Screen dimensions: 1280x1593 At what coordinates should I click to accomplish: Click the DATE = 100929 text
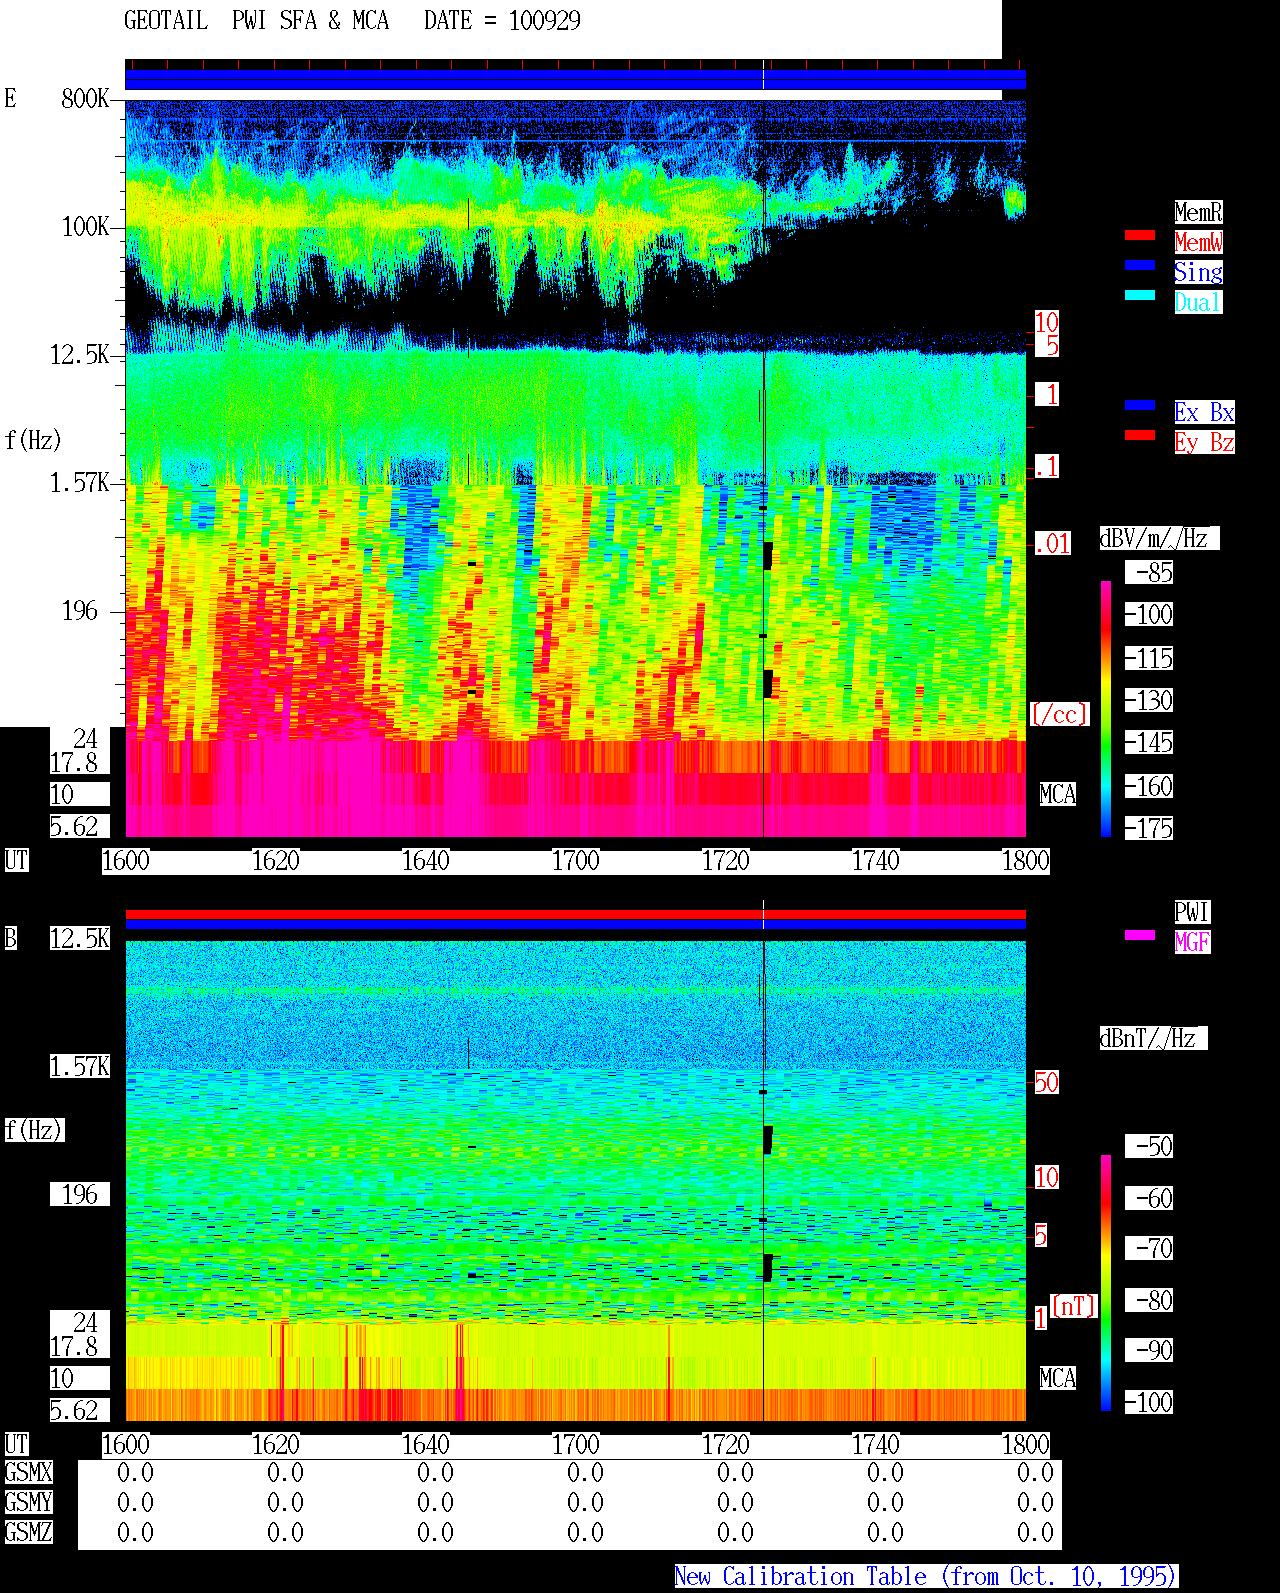pos(502,21)
